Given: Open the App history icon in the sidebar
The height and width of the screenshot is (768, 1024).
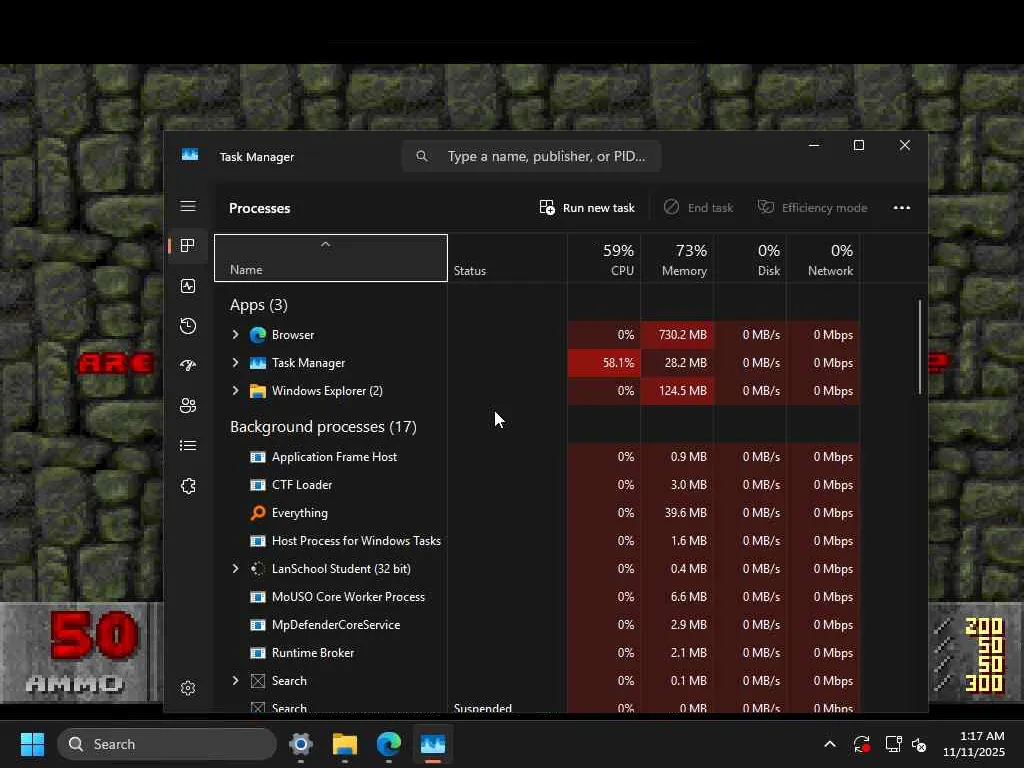Looking at the screenshot, I should pos(188,326).
